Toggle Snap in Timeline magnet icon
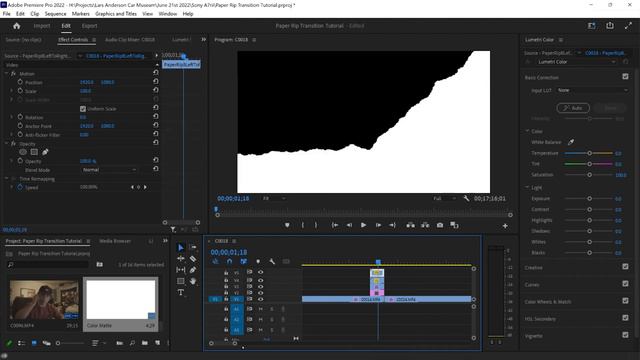The height and width of the screenshot is (360, 640). tap(229, 261)
